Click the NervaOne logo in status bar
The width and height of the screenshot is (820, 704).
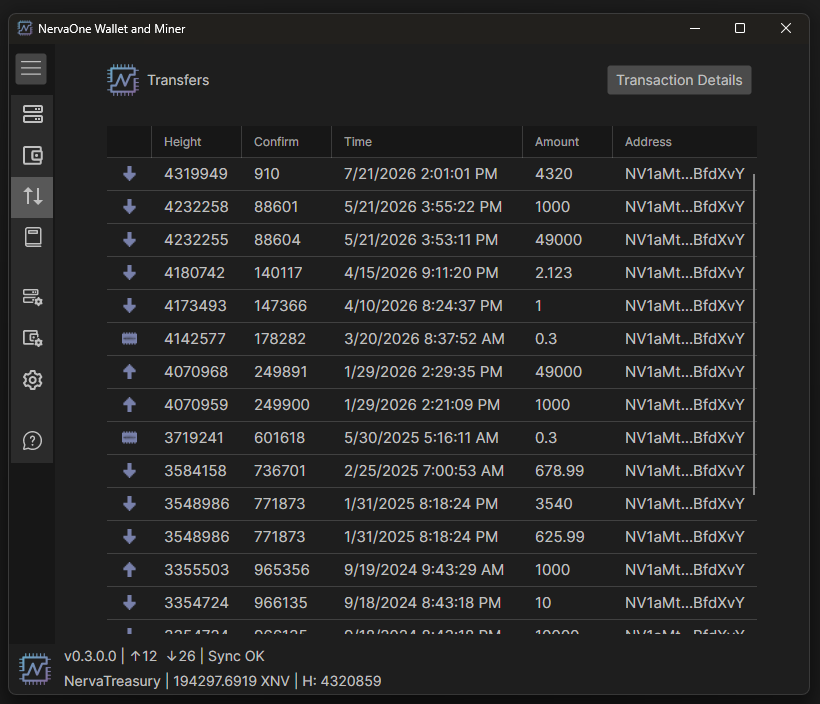click(35, 668)
